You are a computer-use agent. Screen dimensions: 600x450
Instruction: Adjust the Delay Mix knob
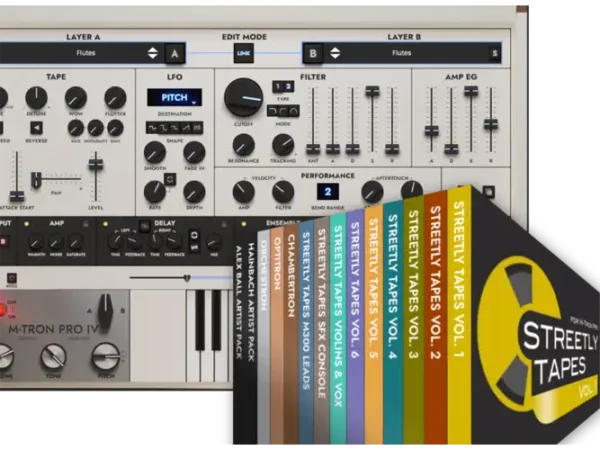click(214, 242)
